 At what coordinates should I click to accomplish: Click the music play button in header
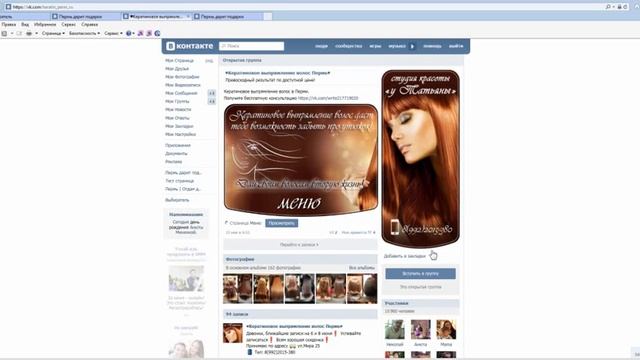pos(412,46)
